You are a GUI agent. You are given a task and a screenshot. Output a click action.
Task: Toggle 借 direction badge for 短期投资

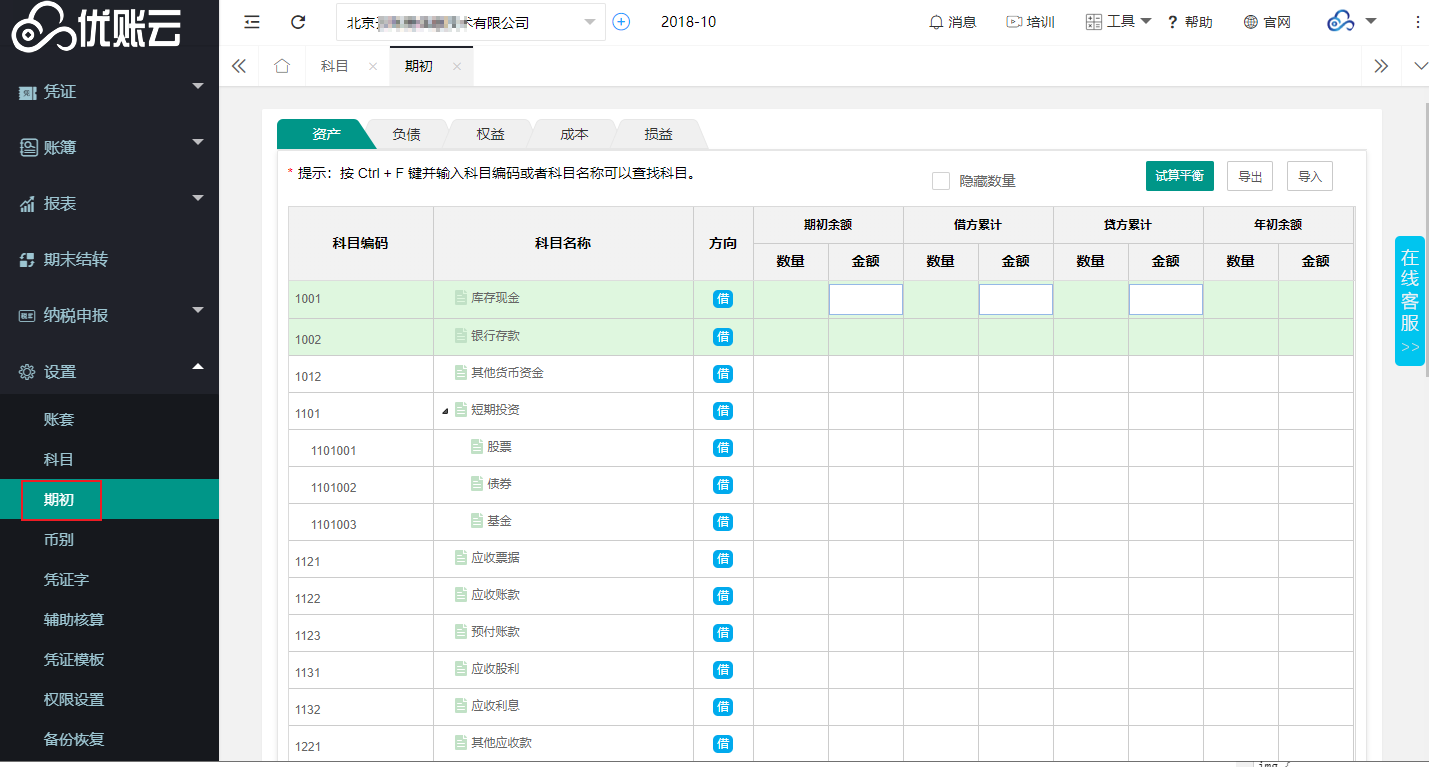[723, 411]
